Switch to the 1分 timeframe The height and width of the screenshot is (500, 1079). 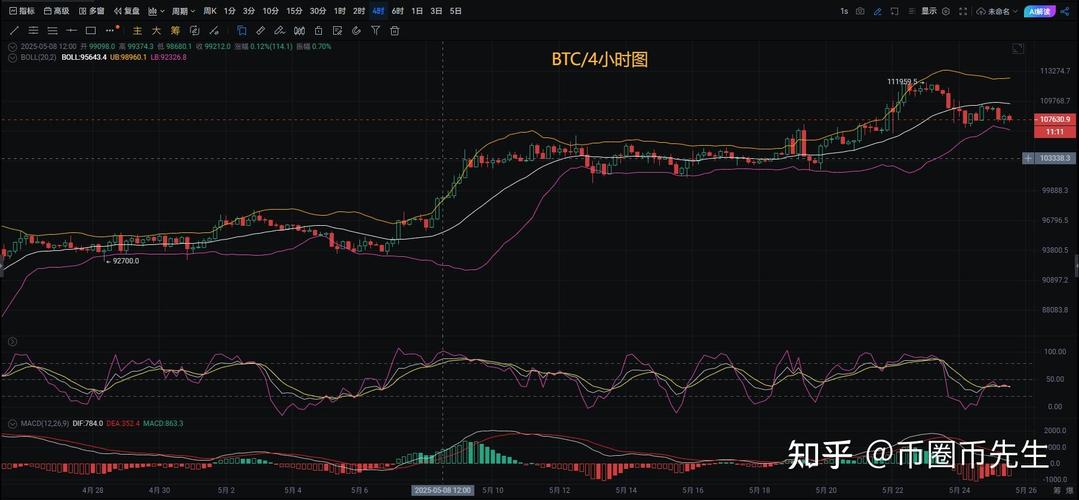[x=230, y=11]
